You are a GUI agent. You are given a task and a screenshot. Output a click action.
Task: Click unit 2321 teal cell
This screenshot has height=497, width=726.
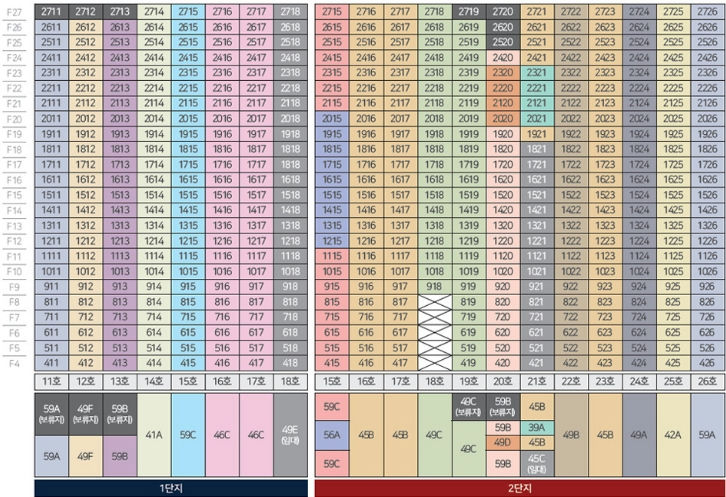(x=537, y=73)
